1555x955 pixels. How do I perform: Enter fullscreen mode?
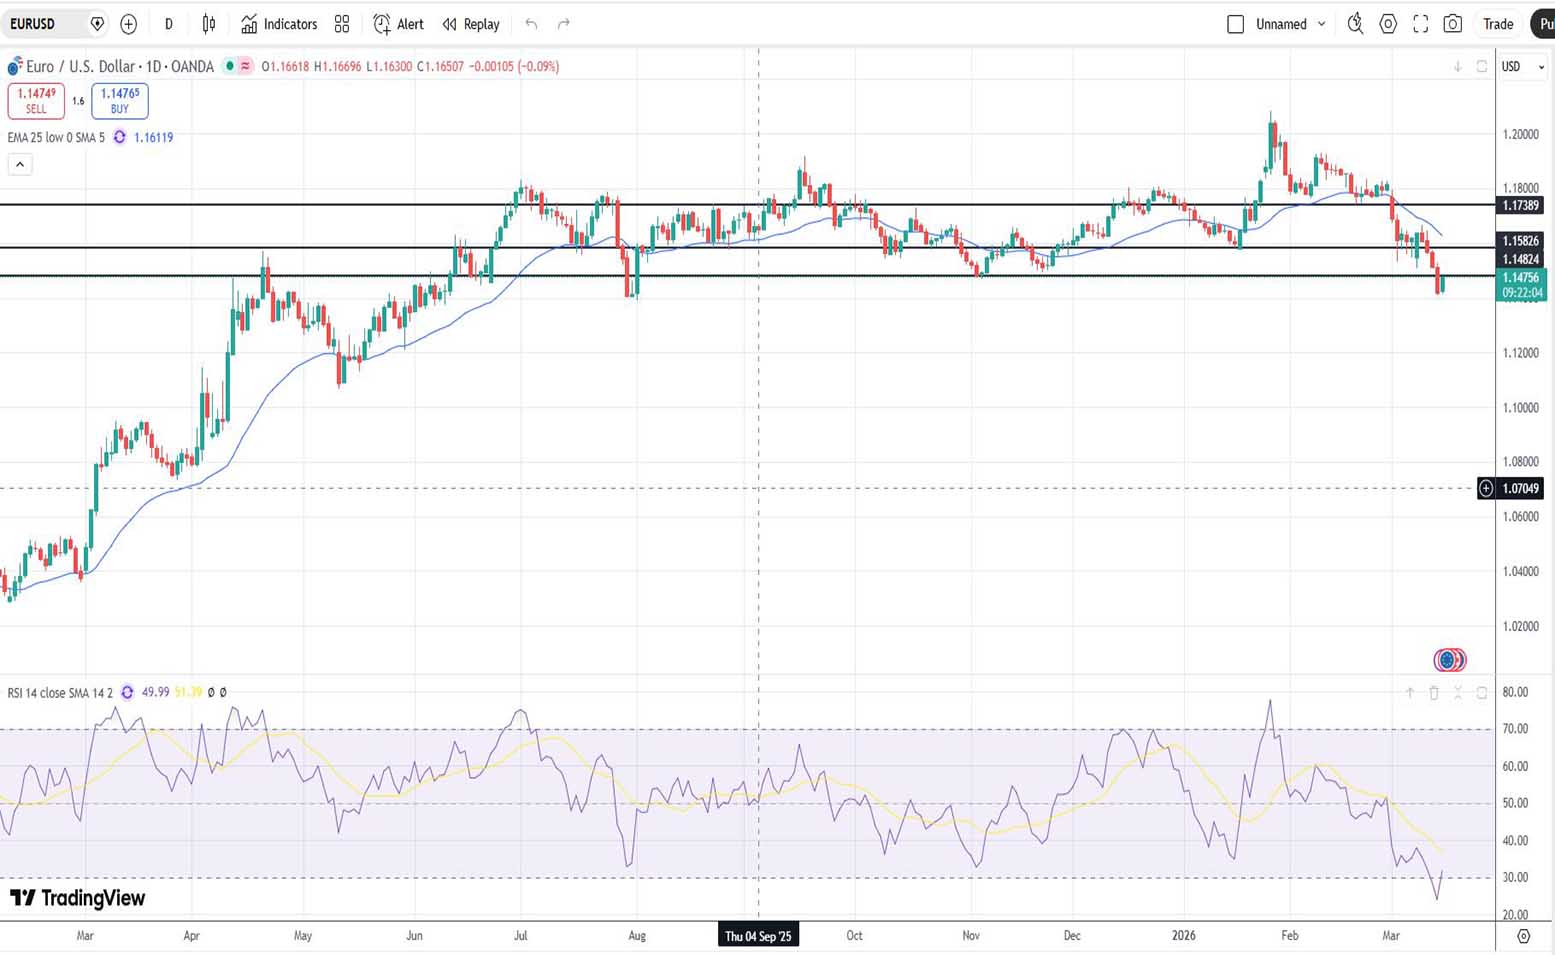coord(1420,24)
